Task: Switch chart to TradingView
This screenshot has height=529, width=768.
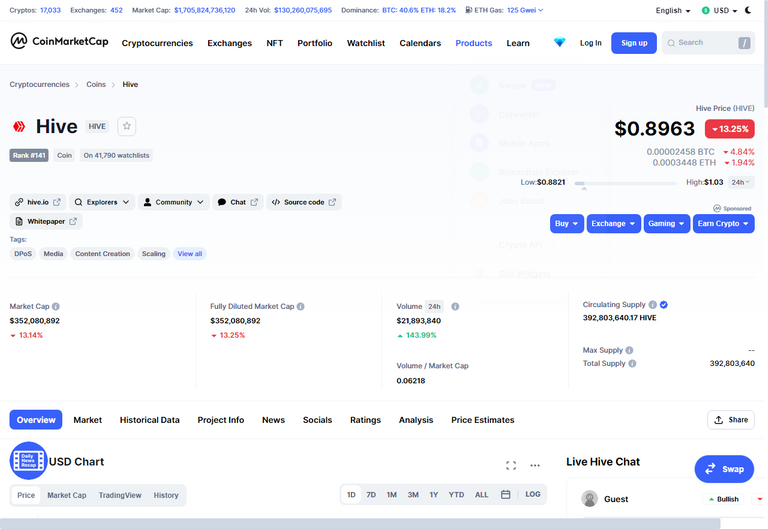Action: 120,495
